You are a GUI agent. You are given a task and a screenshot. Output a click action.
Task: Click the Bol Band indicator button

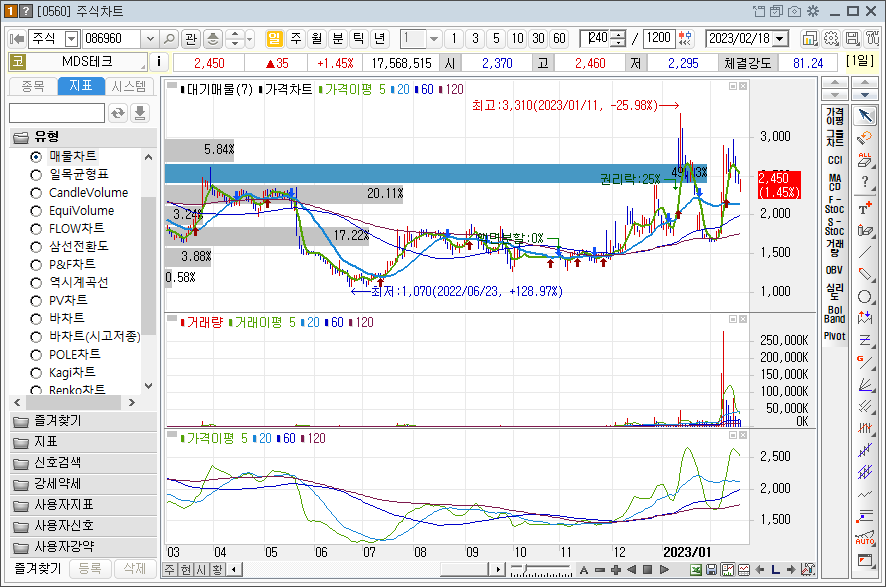tap(835, 314)
